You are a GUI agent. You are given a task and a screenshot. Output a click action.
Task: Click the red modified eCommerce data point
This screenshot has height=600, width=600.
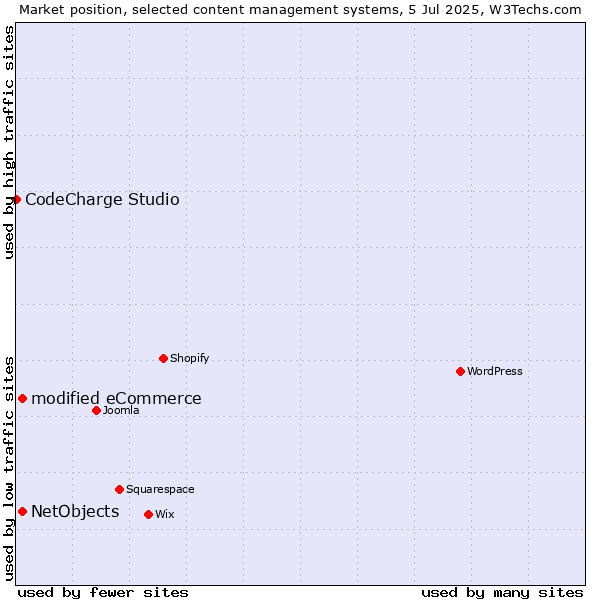[x=23, y=399]
